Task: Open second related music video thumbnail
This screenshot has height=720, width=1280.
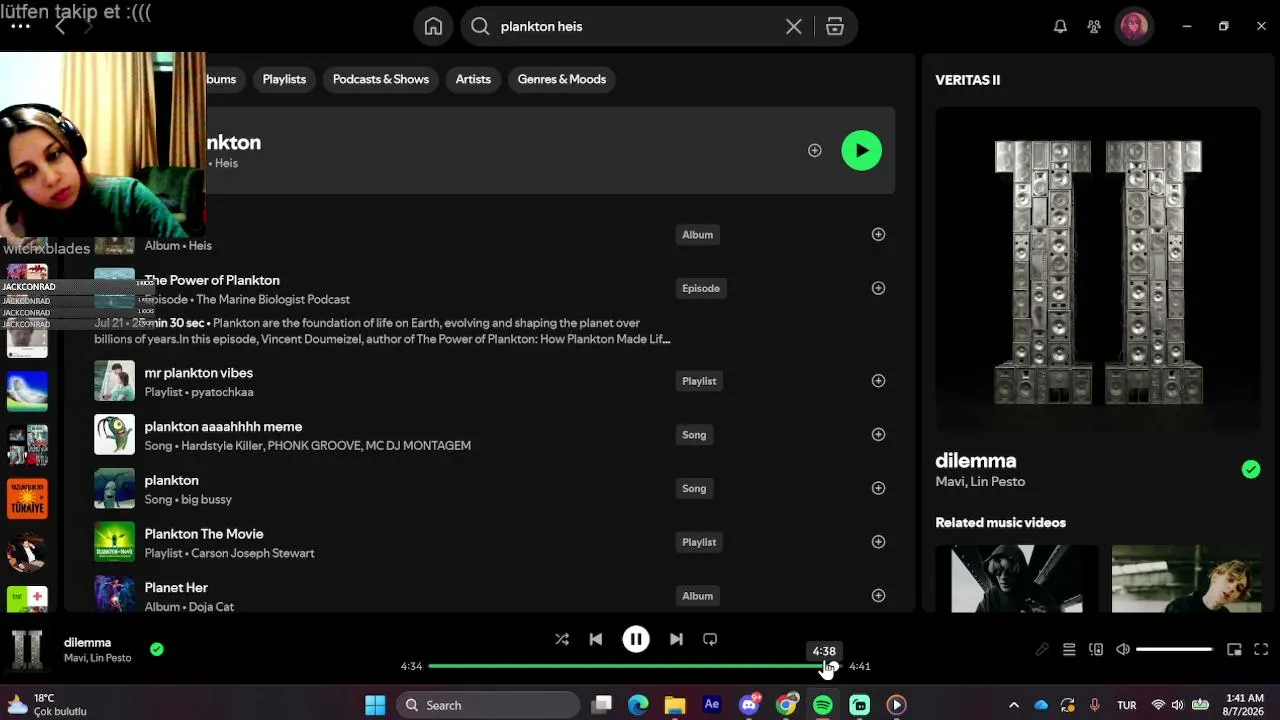Action: [1186, 579]
